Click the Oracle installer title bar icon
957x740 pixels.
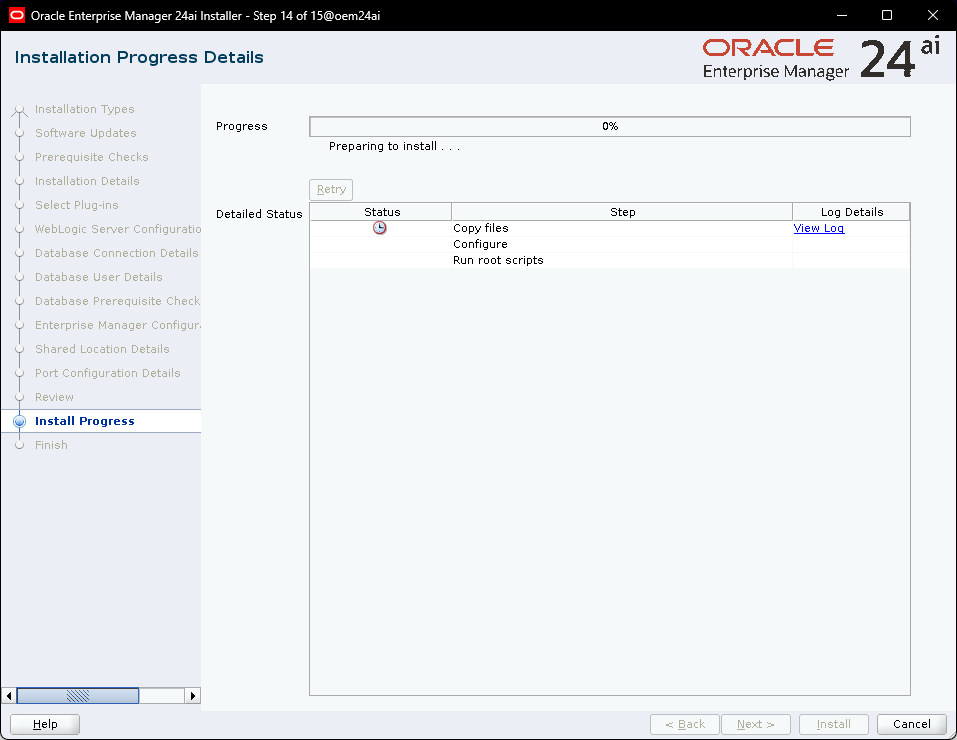point(16,15)
